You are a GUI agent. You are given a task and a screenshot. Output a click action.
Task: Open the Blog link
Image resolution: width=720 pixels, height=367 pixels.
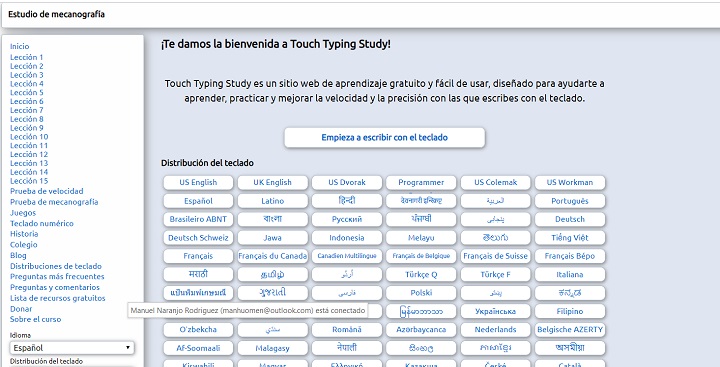click(18, 255)
